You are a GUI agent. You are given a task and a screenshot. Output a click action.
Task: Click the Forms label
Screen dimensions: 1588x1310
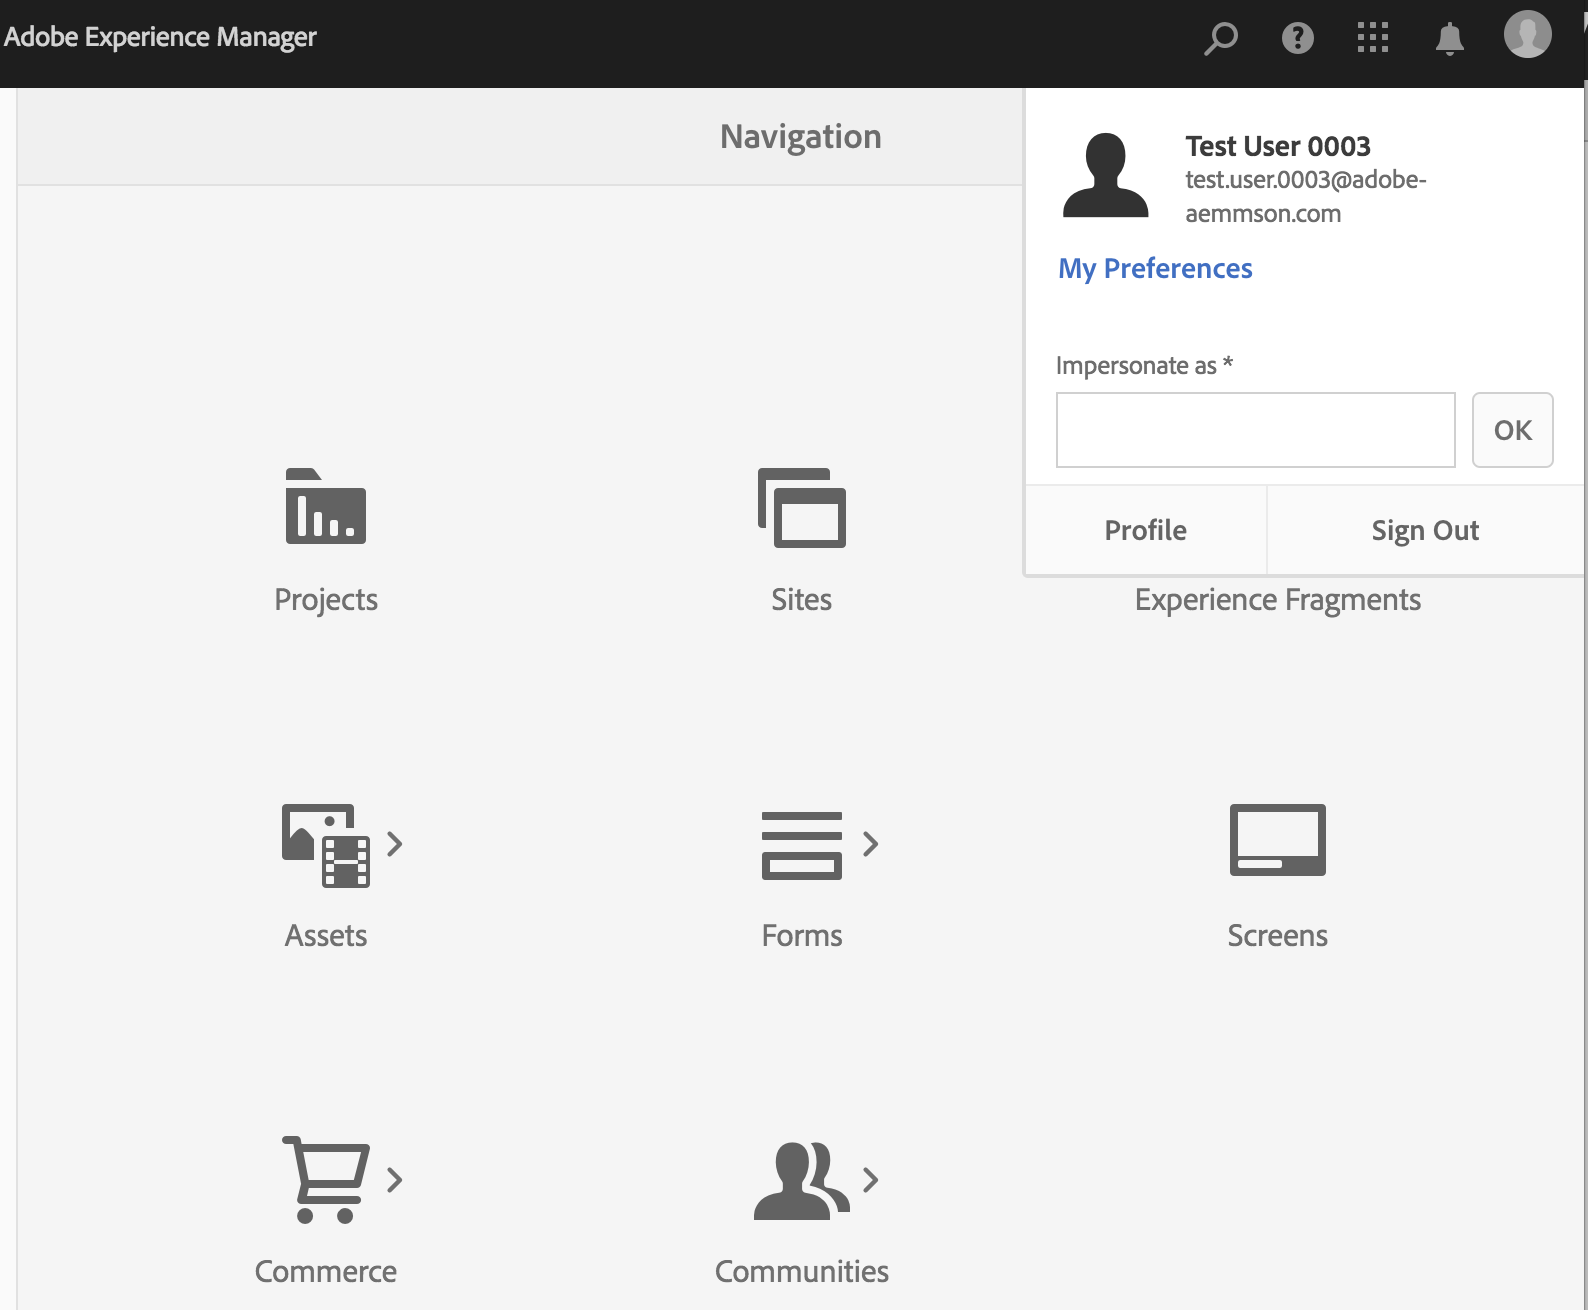point(802,935)
